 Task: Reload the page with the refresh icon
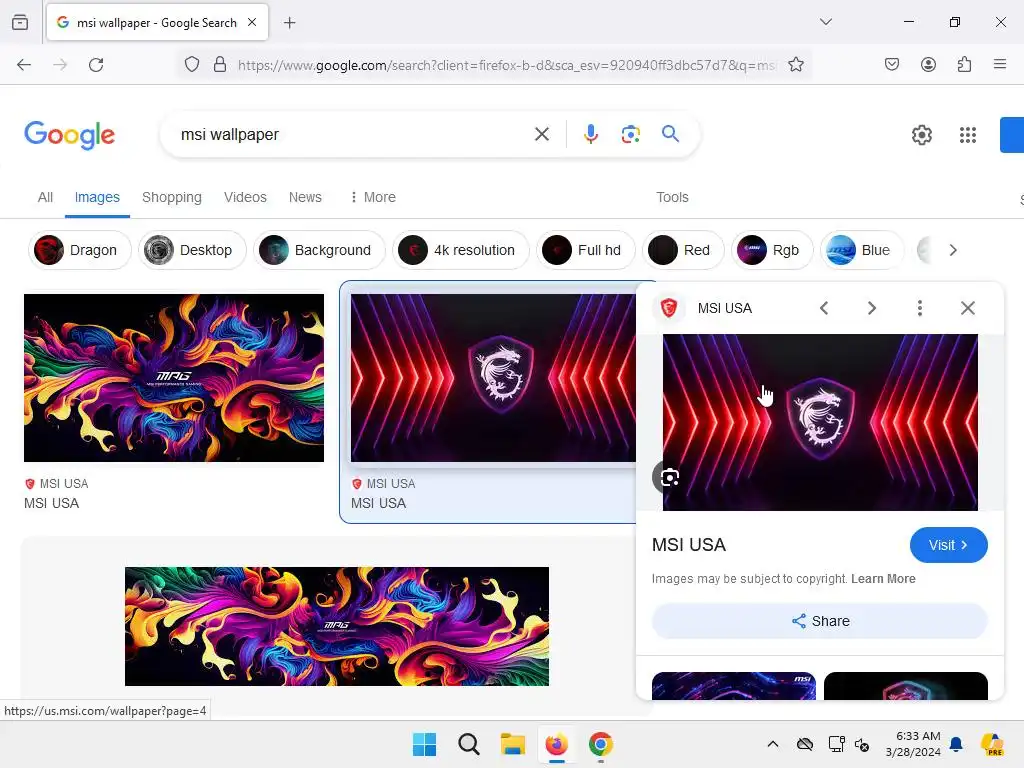coord(96,65)
